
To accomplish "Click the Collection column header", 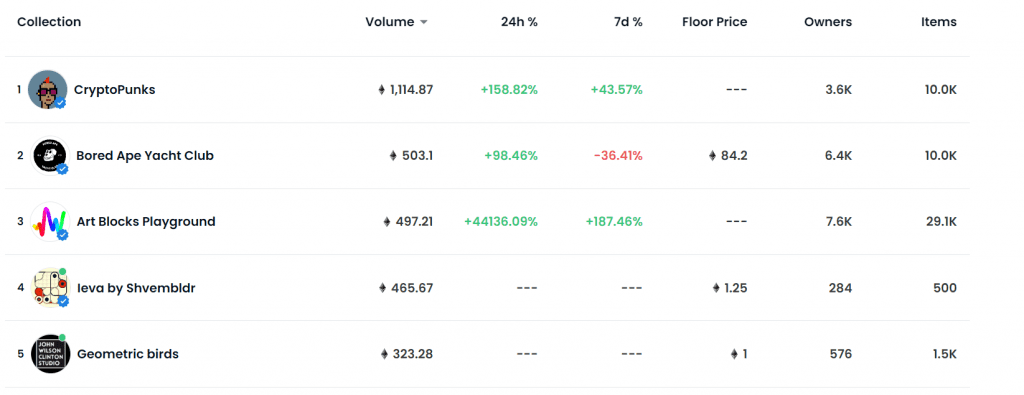I will coord(49,22).
